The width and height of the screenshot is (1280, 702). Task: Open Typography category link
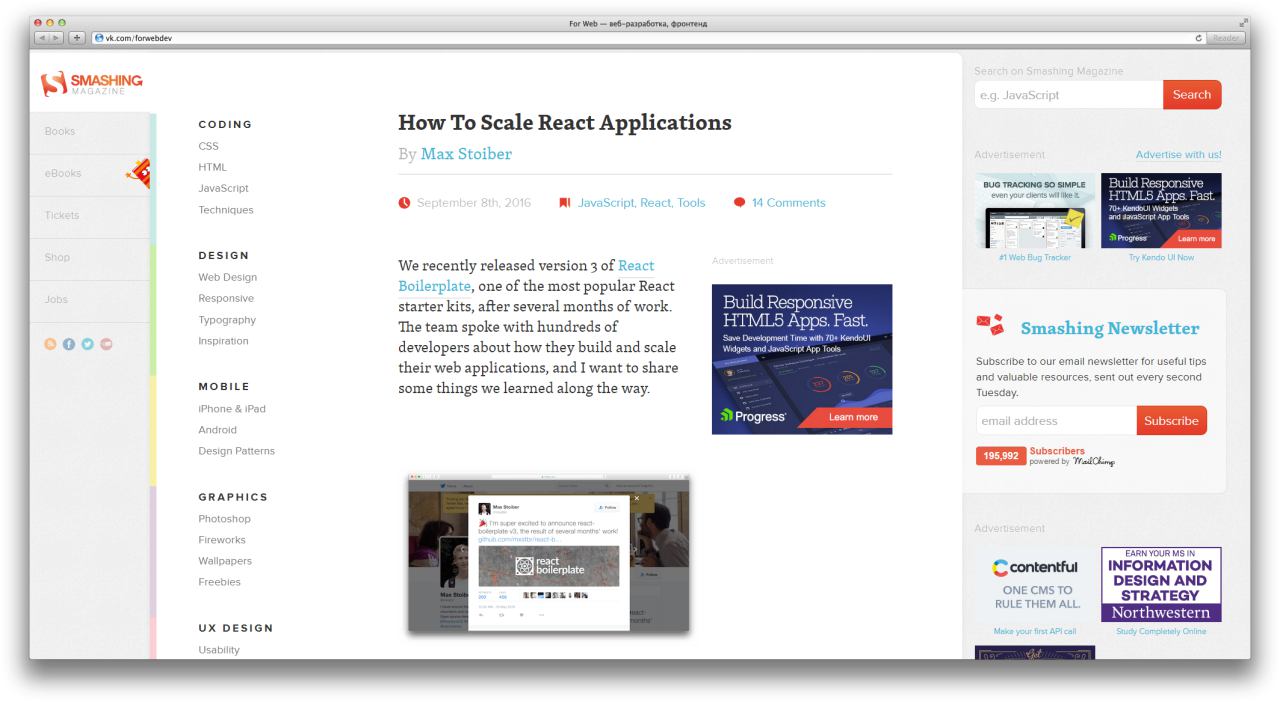pyautogui.click(x=227, y=320)
